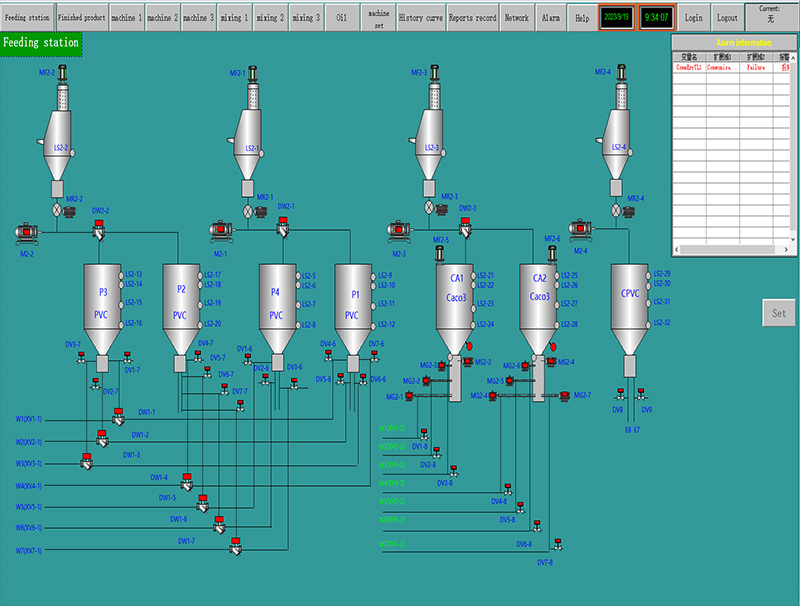
Task: Click the DW2-3 valve icon
Action: [463, 225]
